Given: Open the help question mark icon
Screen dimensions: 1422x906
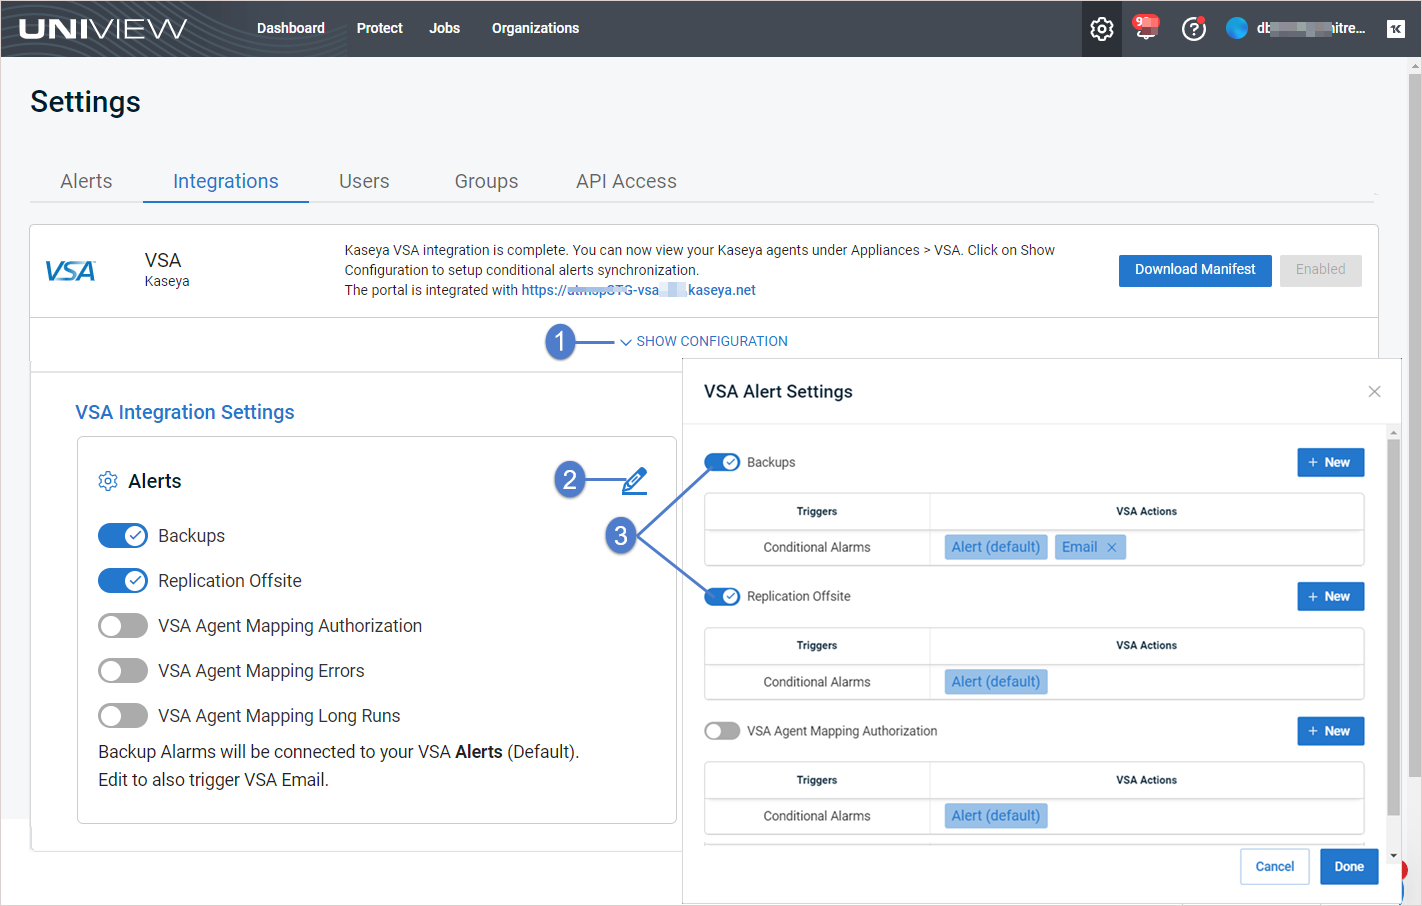Looking at the screenshot, I should tap(1193, 29).
